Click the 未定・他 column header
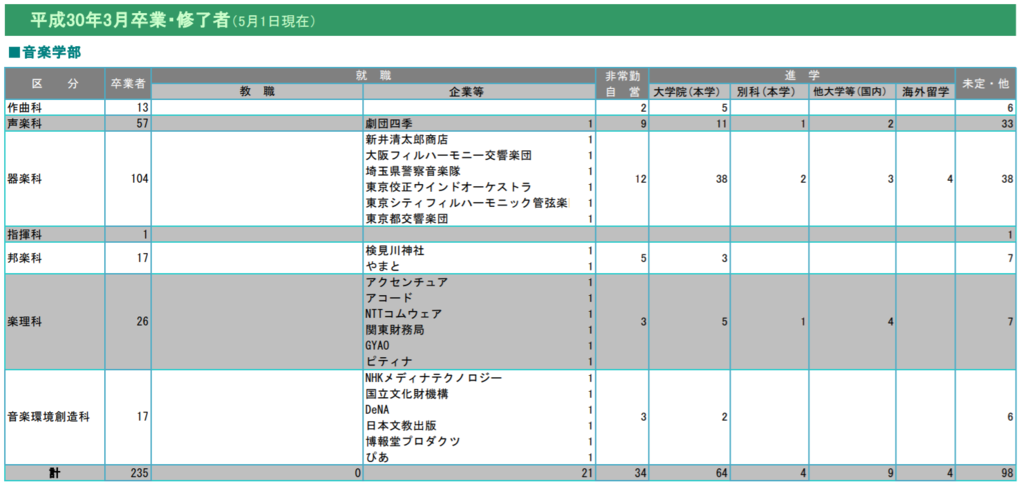 pyautogui.click(x=986, y=84)
